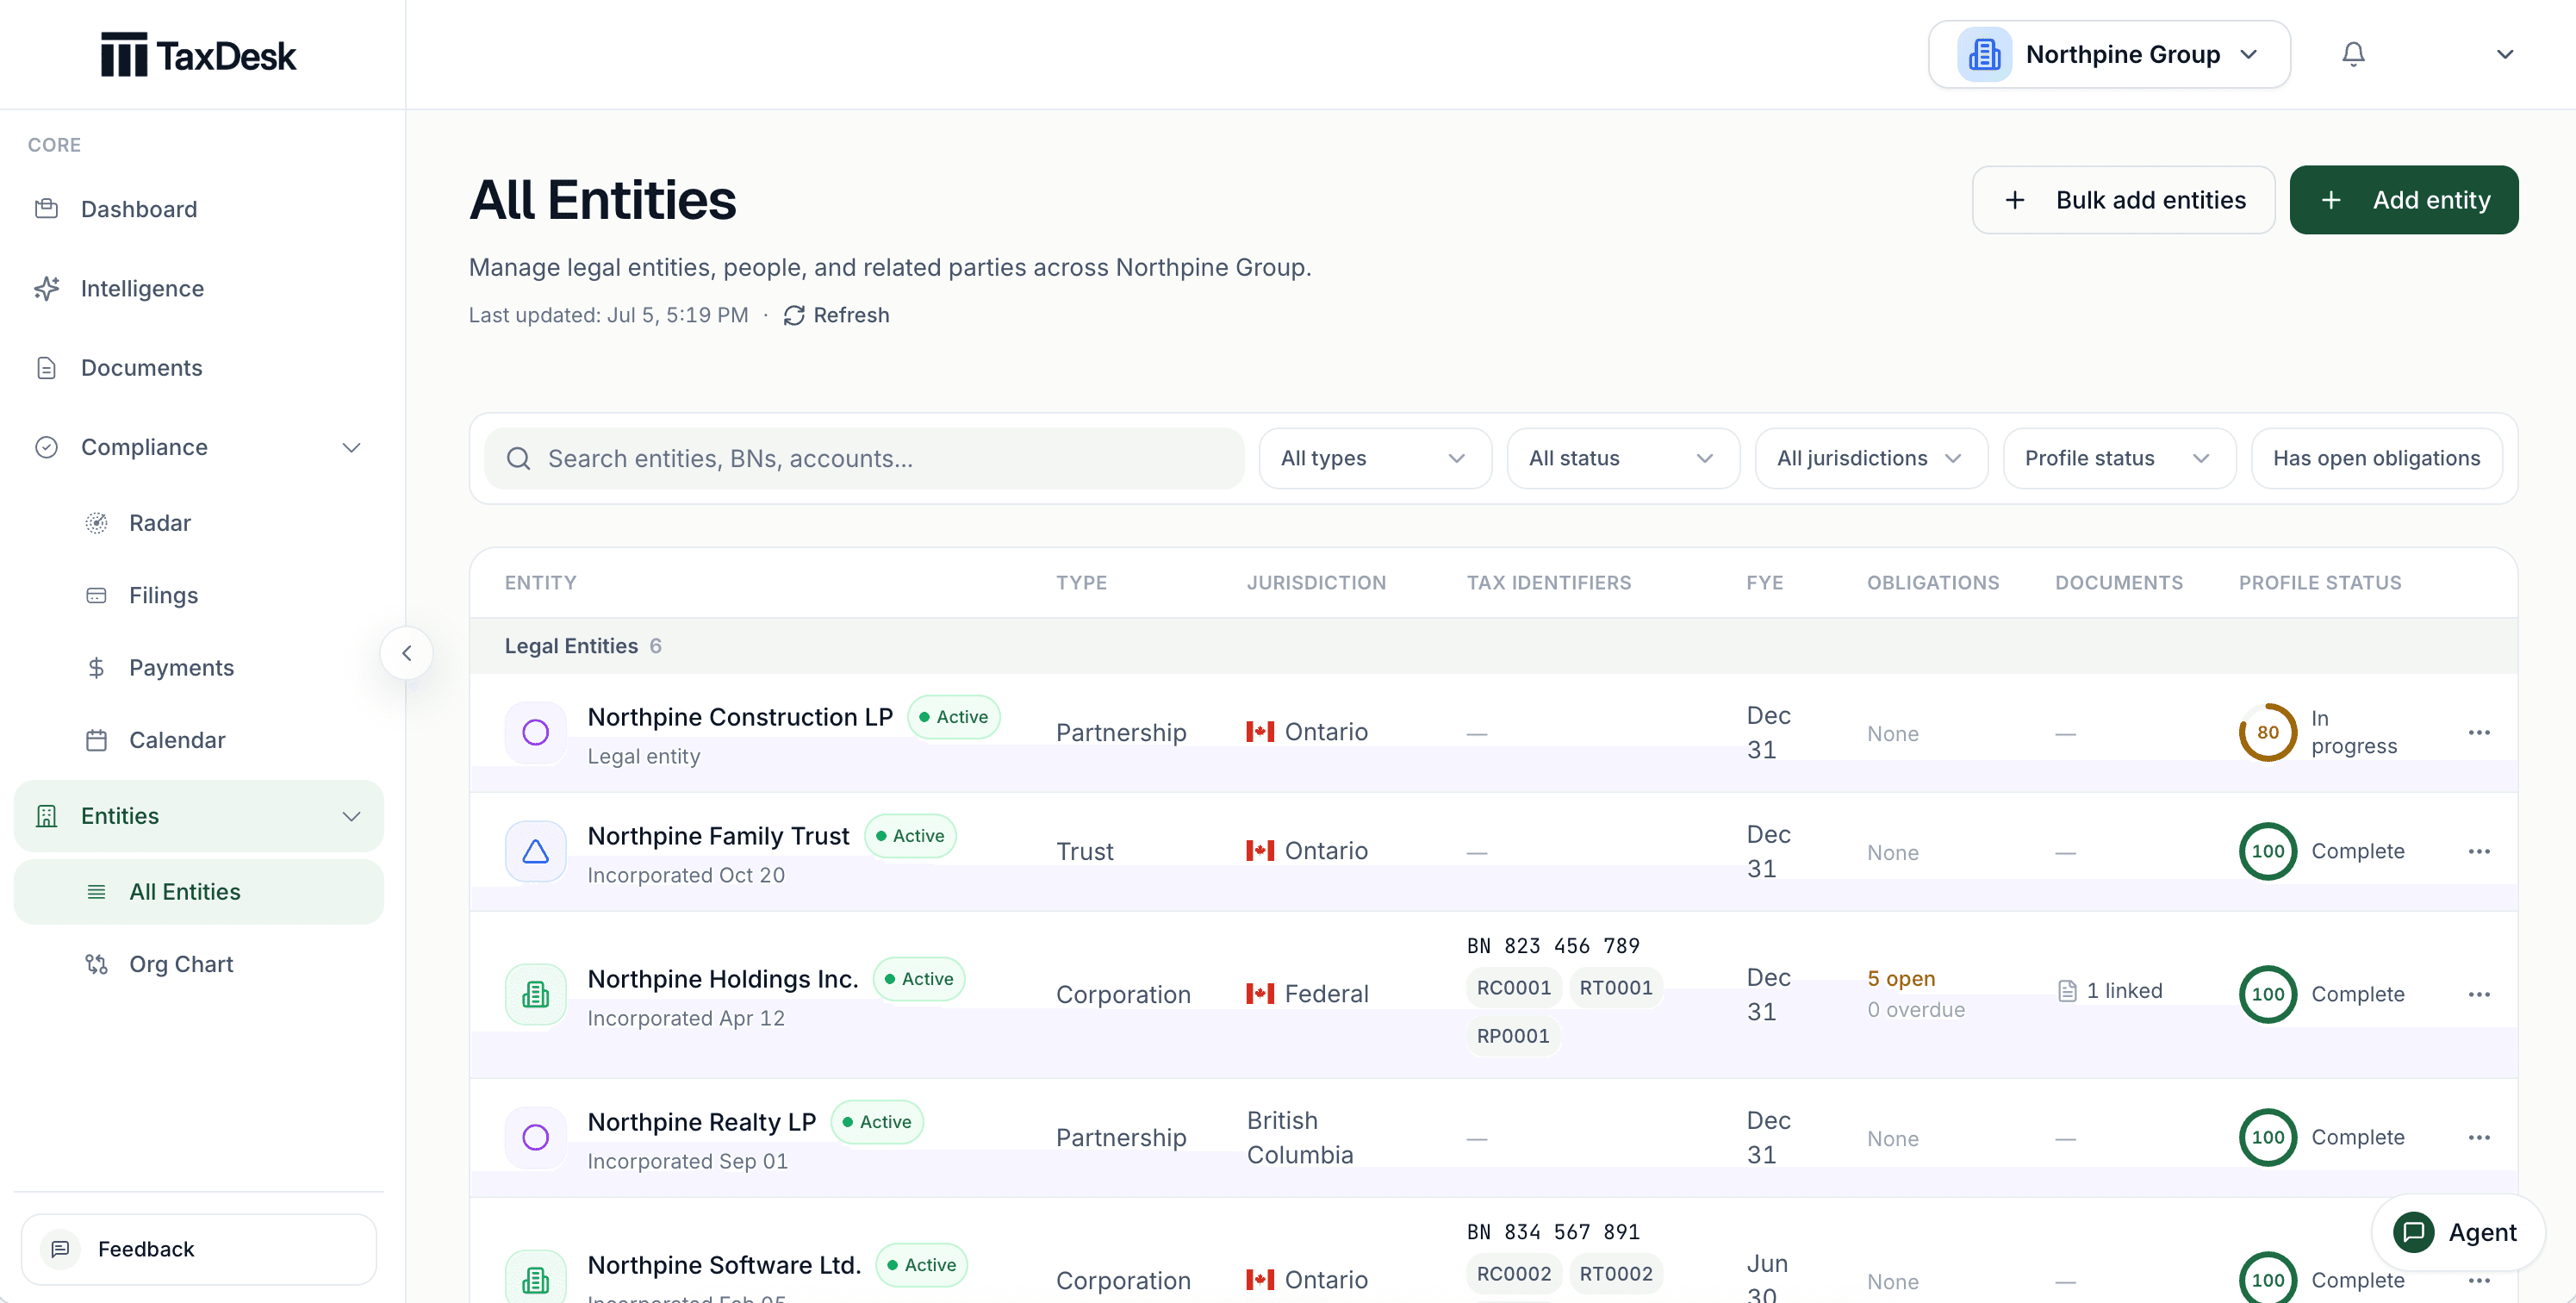Click Northpine Realty LP circle icon
Screen dimensions: 2576x1303
click(536, 1137)
